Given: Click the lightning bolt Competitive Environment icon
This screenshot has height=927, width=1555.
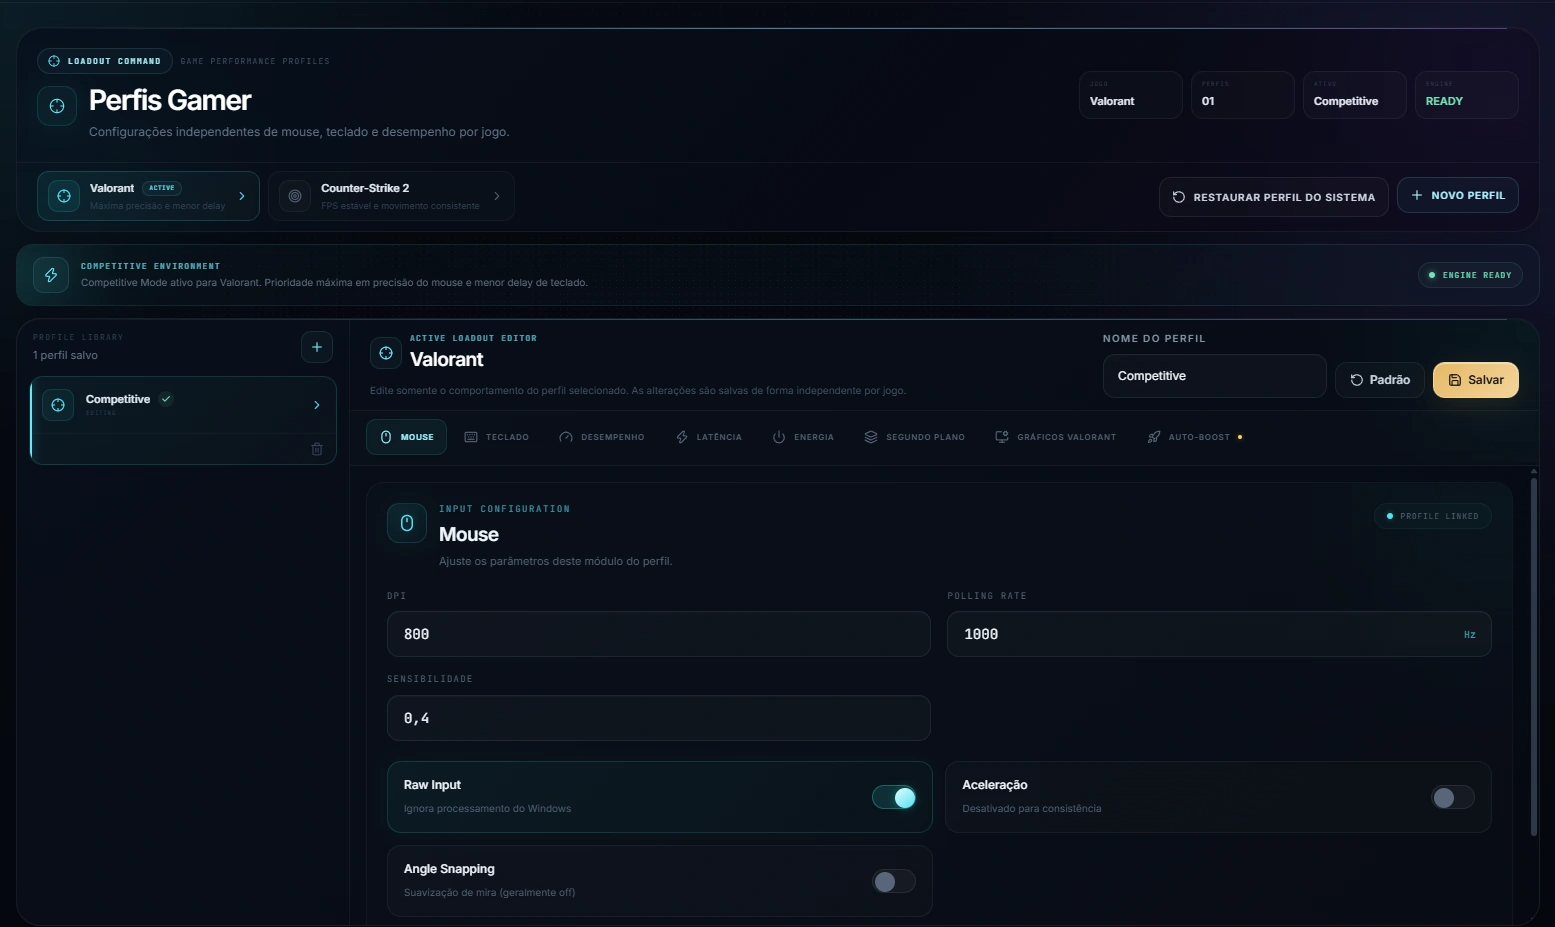Looking at the screenshot, I should tap(51, 275).
